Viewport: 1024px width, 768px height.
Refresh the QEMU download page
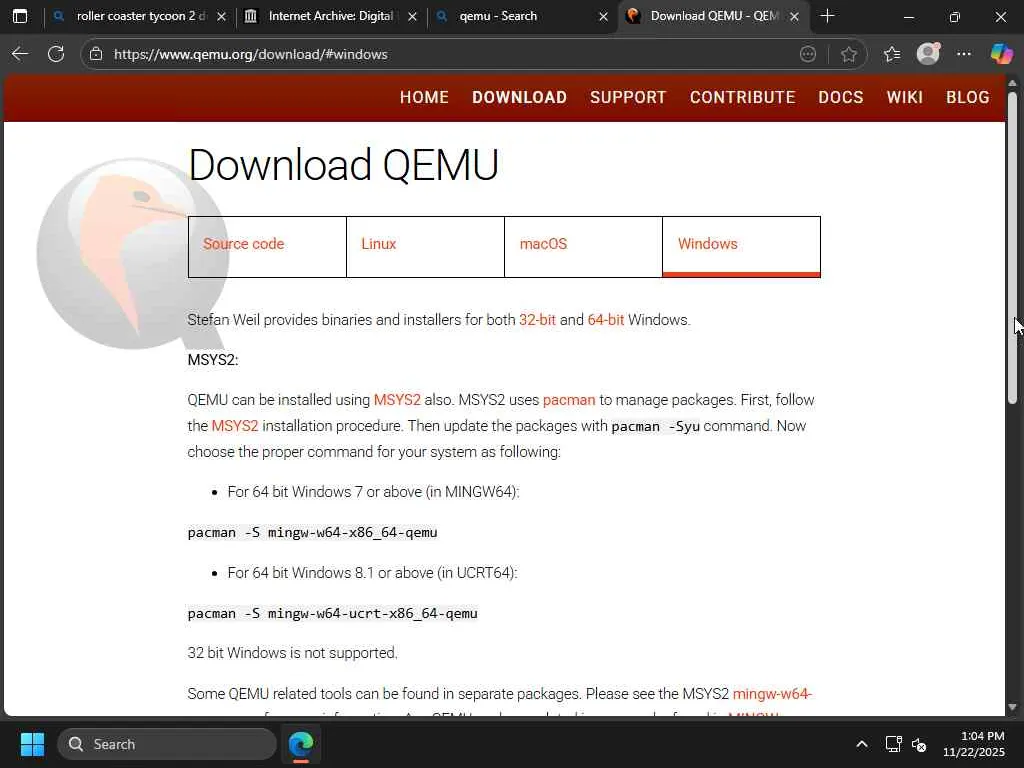click(x=56, y=54)
